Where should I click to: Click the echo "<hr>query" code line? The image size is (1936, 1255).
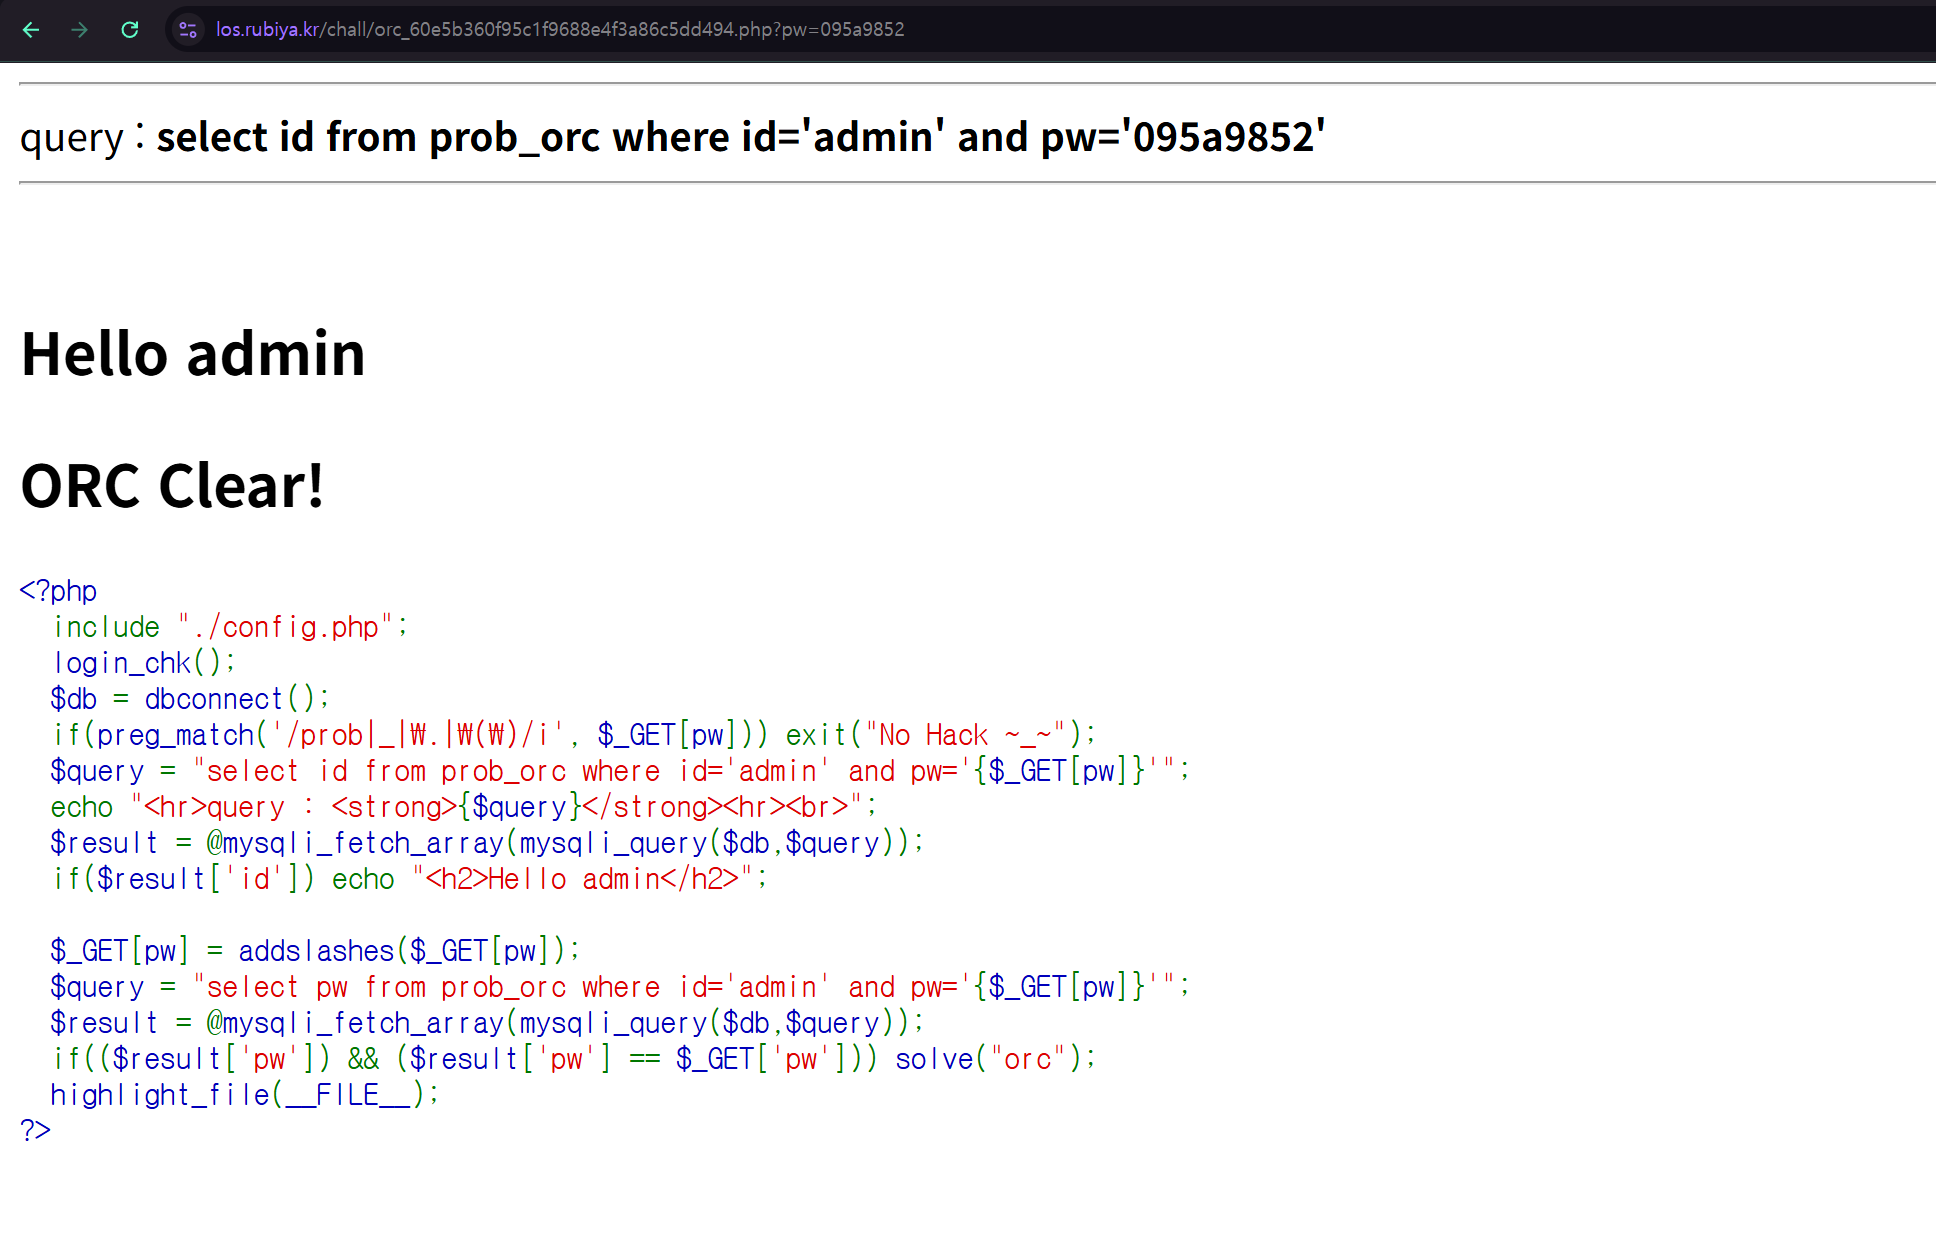463,807
